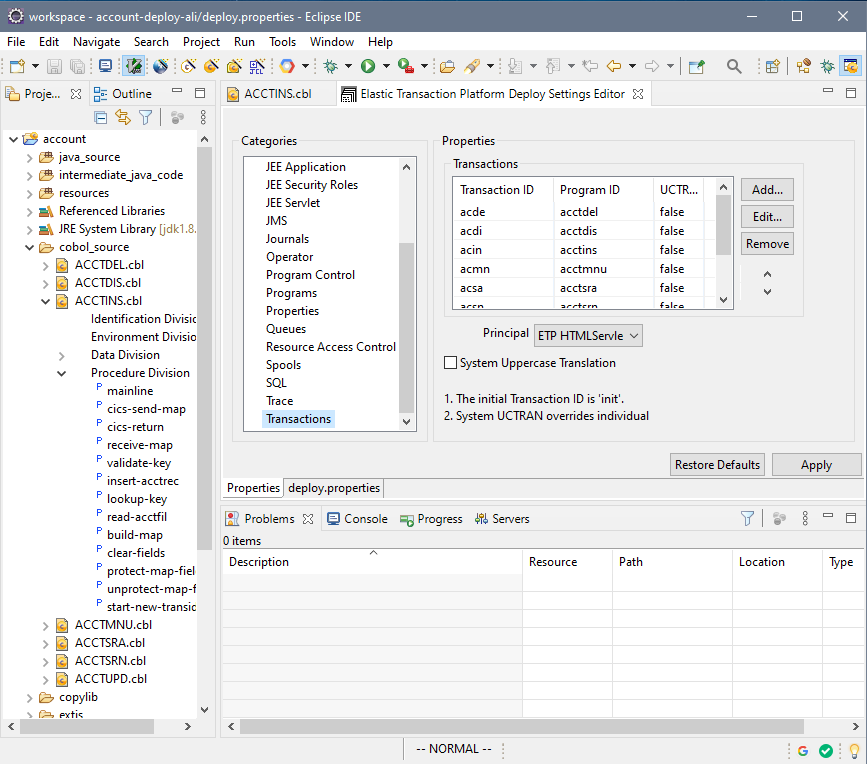Select the 'Resource Access Control' category
The width and height of the screenshot is (867, 764).
pyautogui.click(x=331, y=347)
